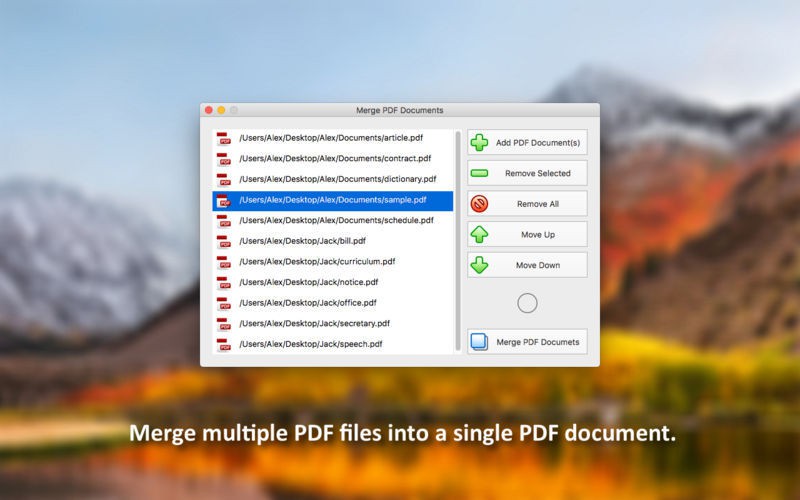The width and height of the screenshot is (800, 500).
Task: Click the Merge PDF Documets button label
Action: click(x=538, y=342)
